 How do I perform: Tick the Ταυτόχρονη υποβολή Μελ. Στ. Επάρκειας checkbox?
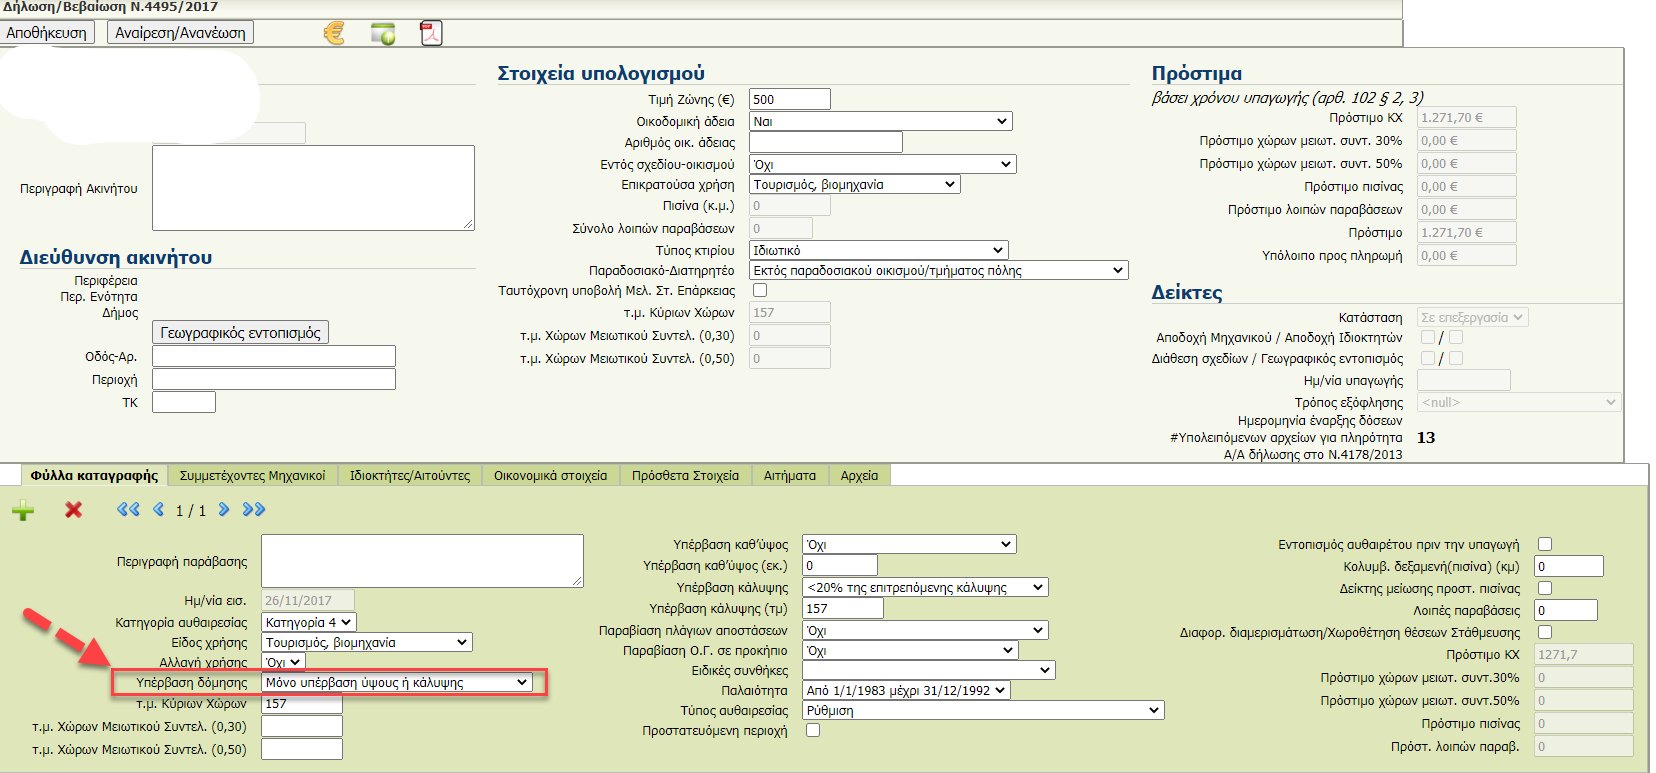tap(760, 290)
